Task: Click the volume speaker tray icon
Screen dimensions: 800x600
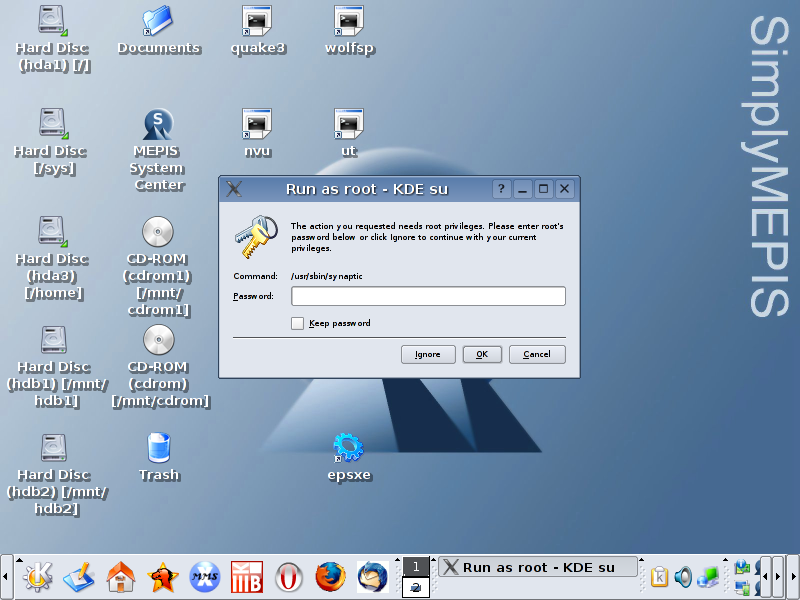Action: (x=684, y=576)
